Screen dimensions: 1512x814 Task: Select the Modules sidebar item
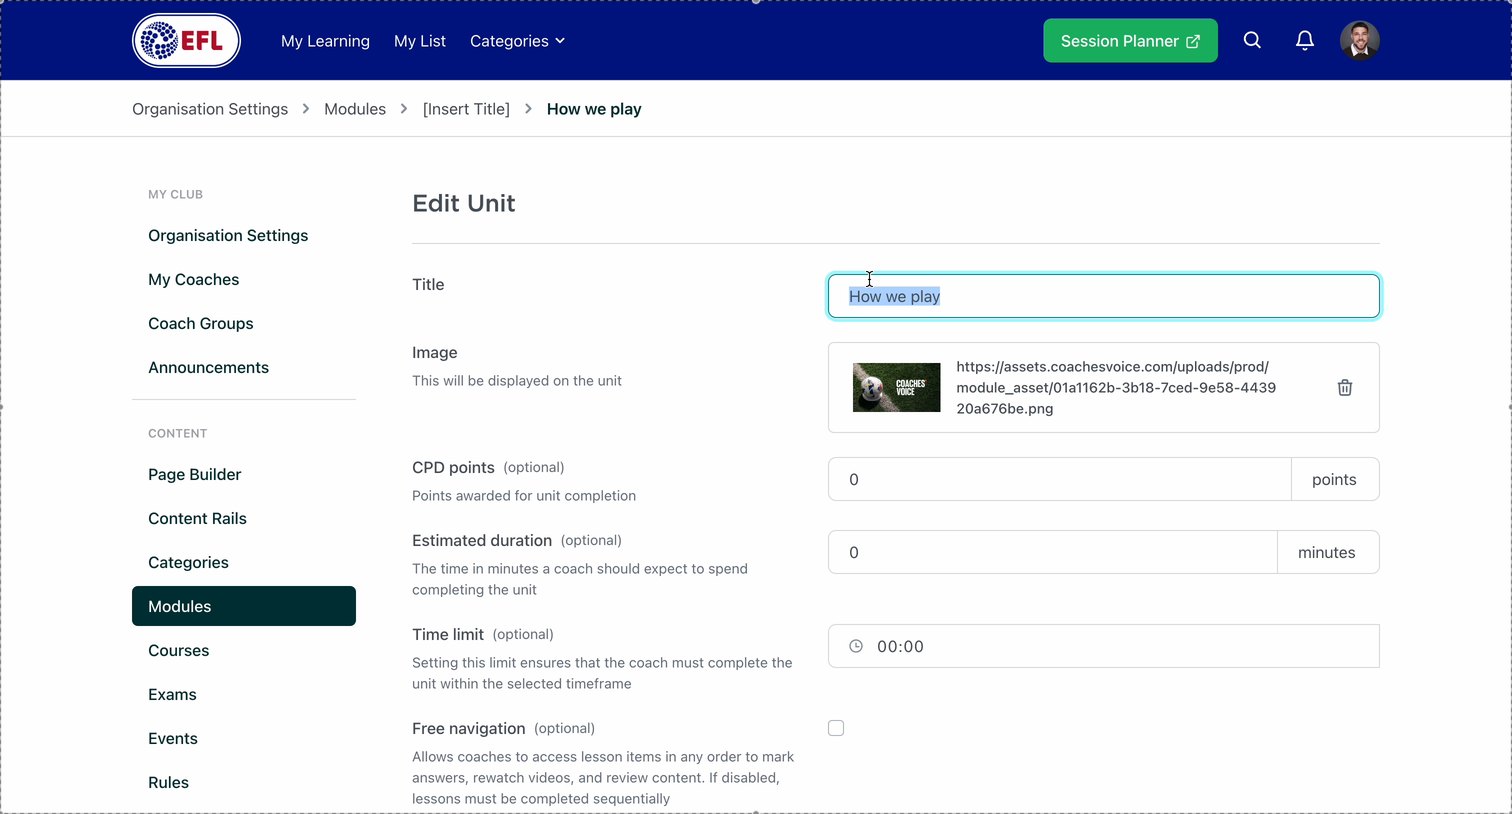pyautogui.click(x=244, y=606)
